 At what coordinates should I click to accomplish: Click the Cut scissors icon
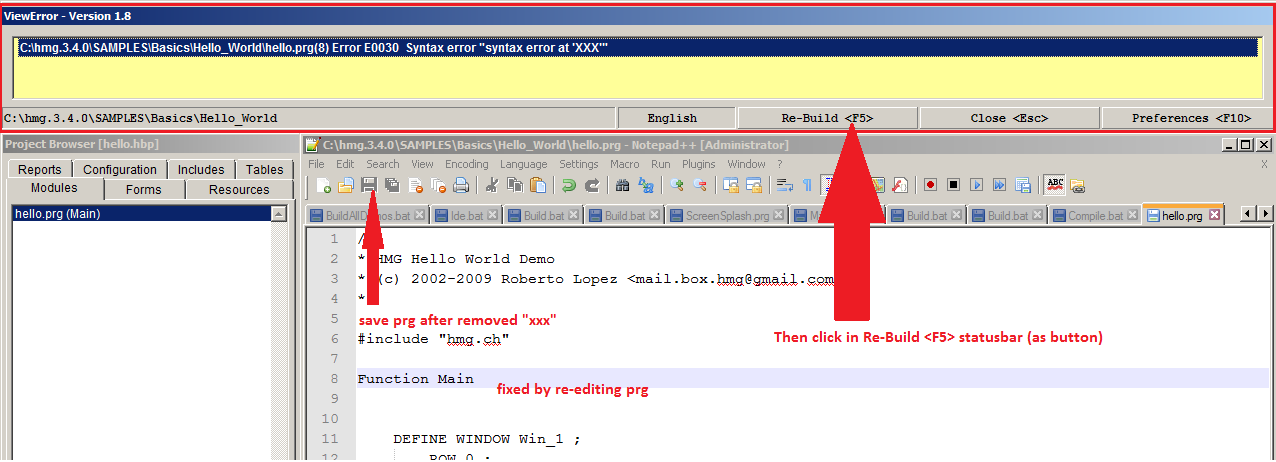tap(491, 185)
